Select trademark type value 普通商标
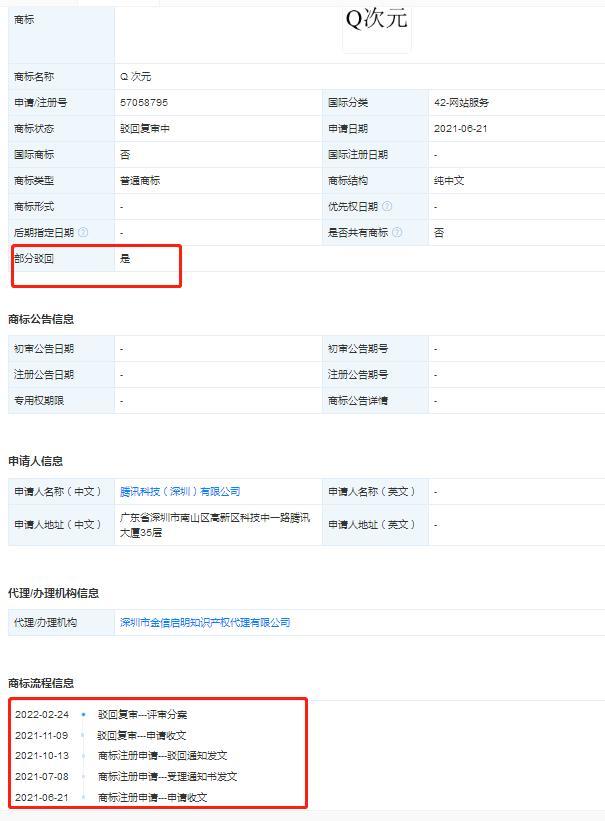This screenshot has height=821, width=605. [x=140, y=181]
